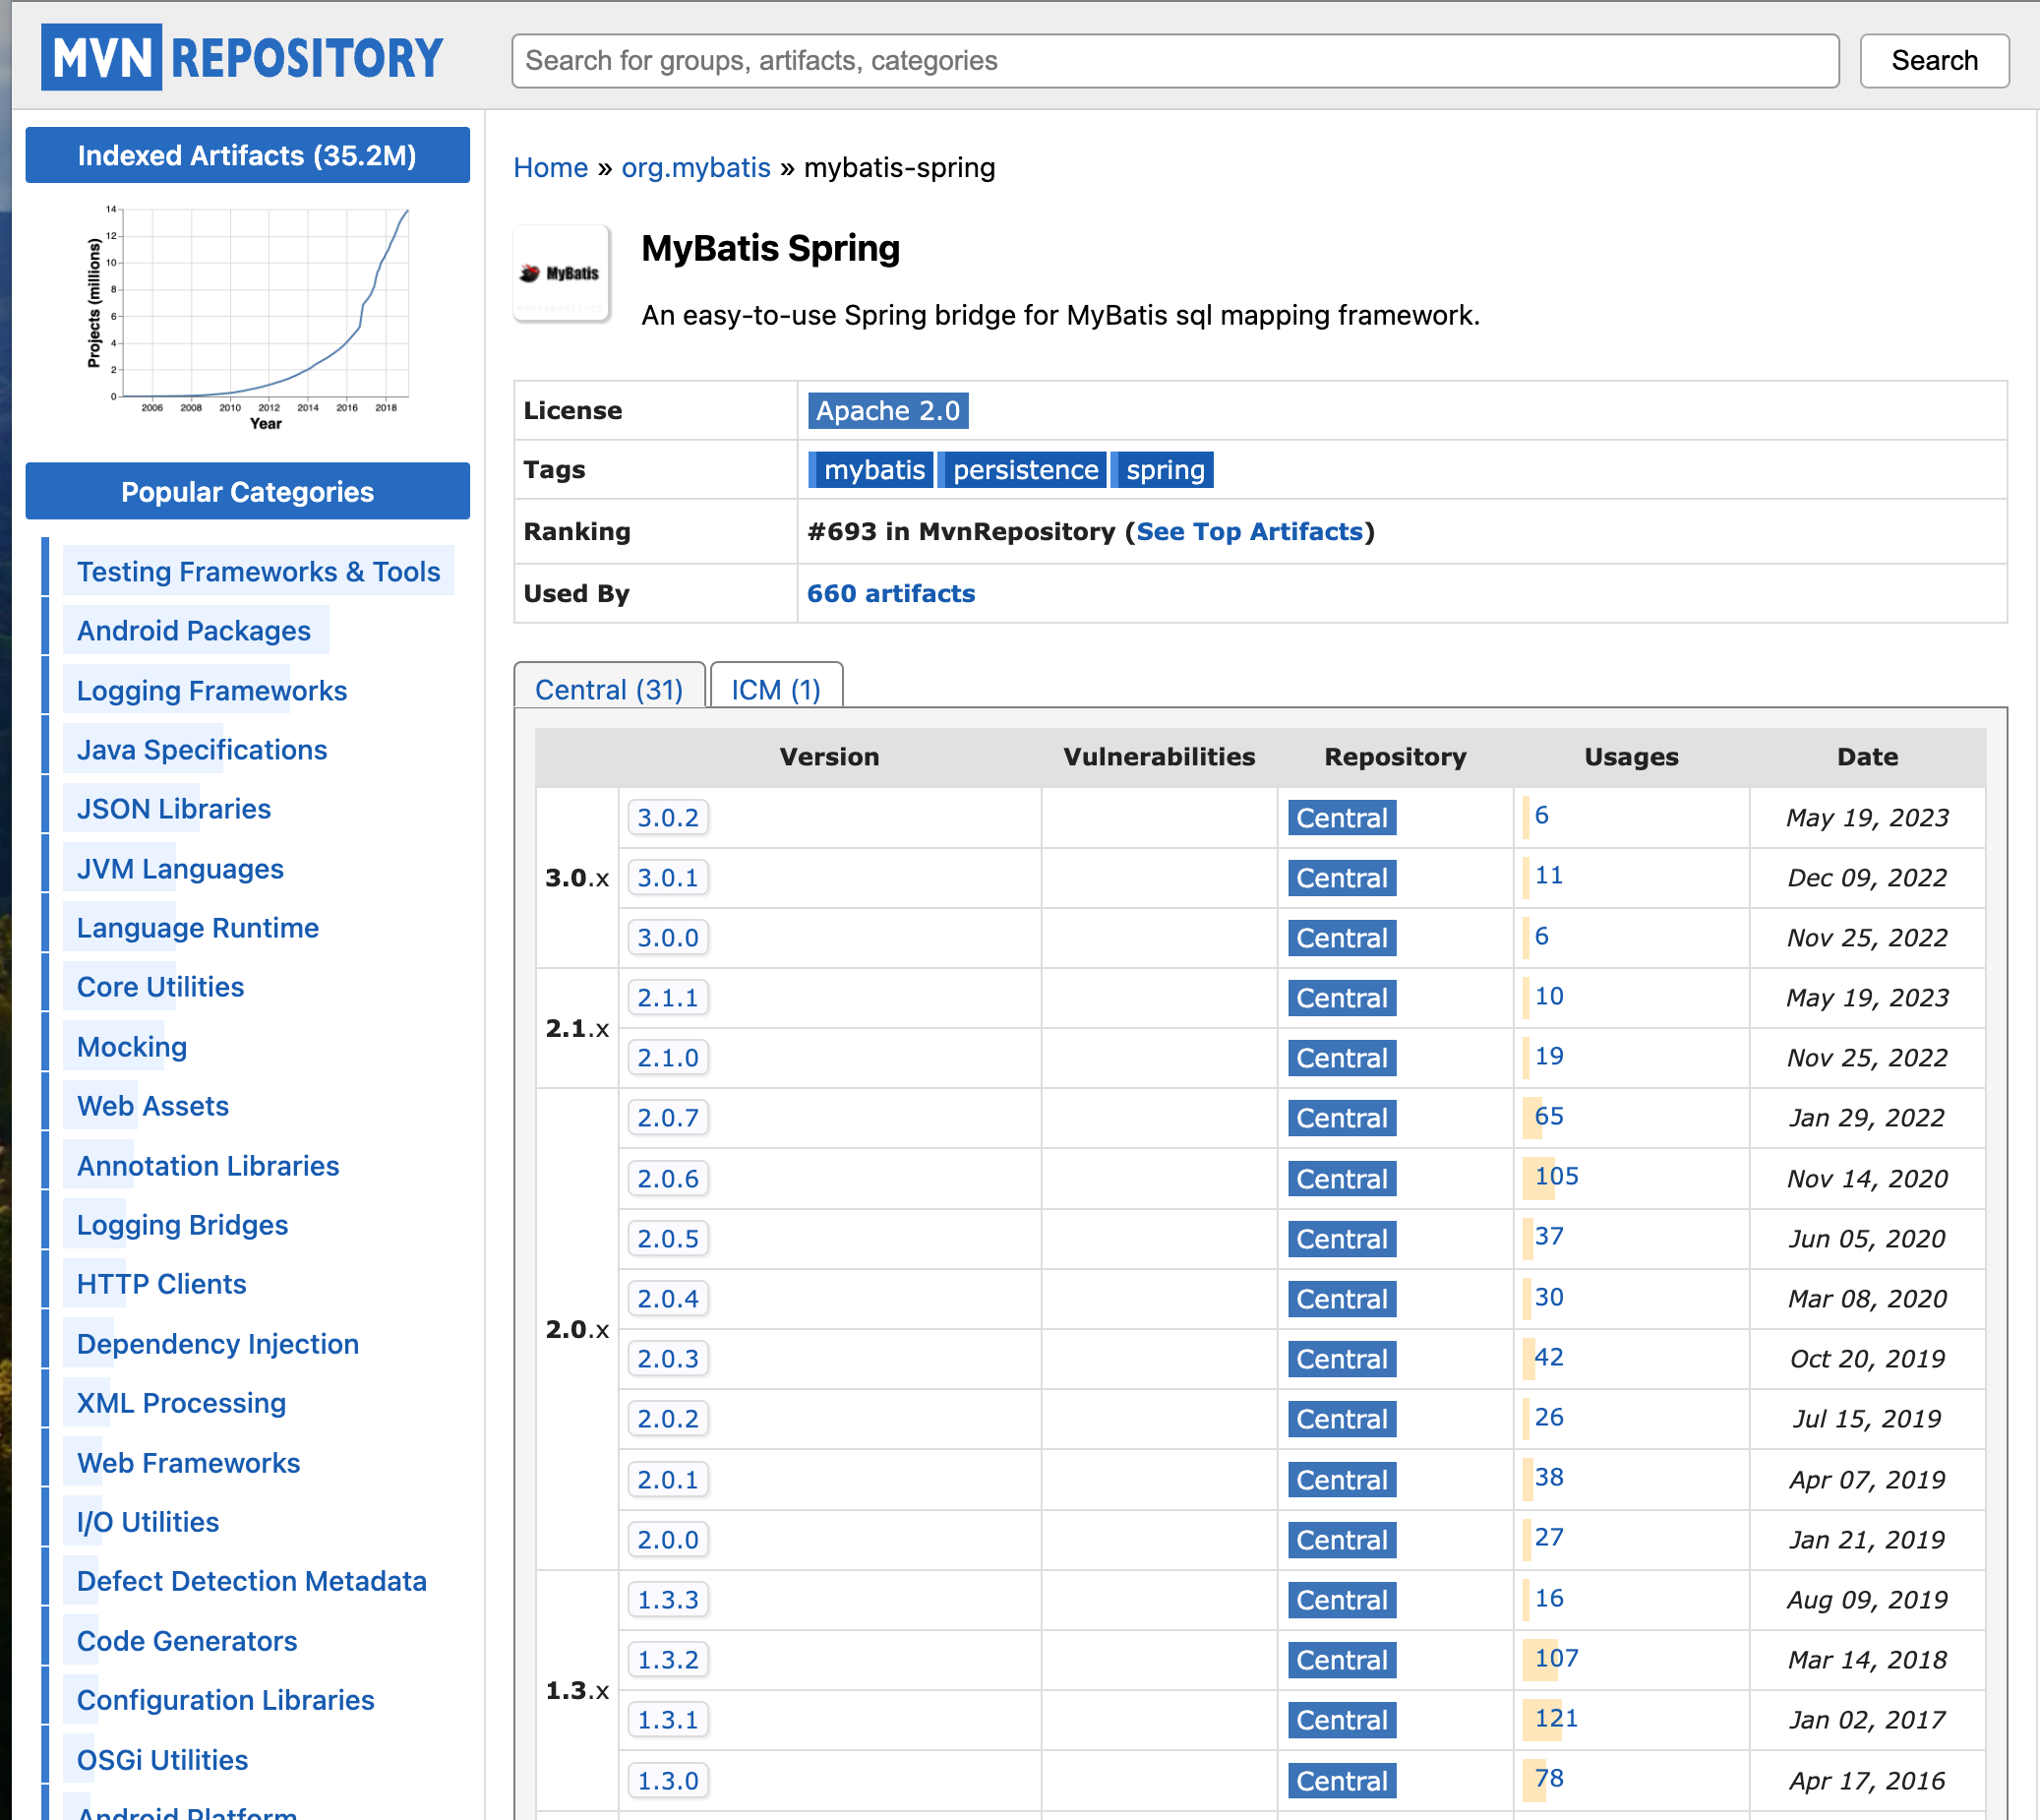This screenshot has width=2040, height=1820.
Task: Focus the artifact search input field
Action: [1174, 61]
